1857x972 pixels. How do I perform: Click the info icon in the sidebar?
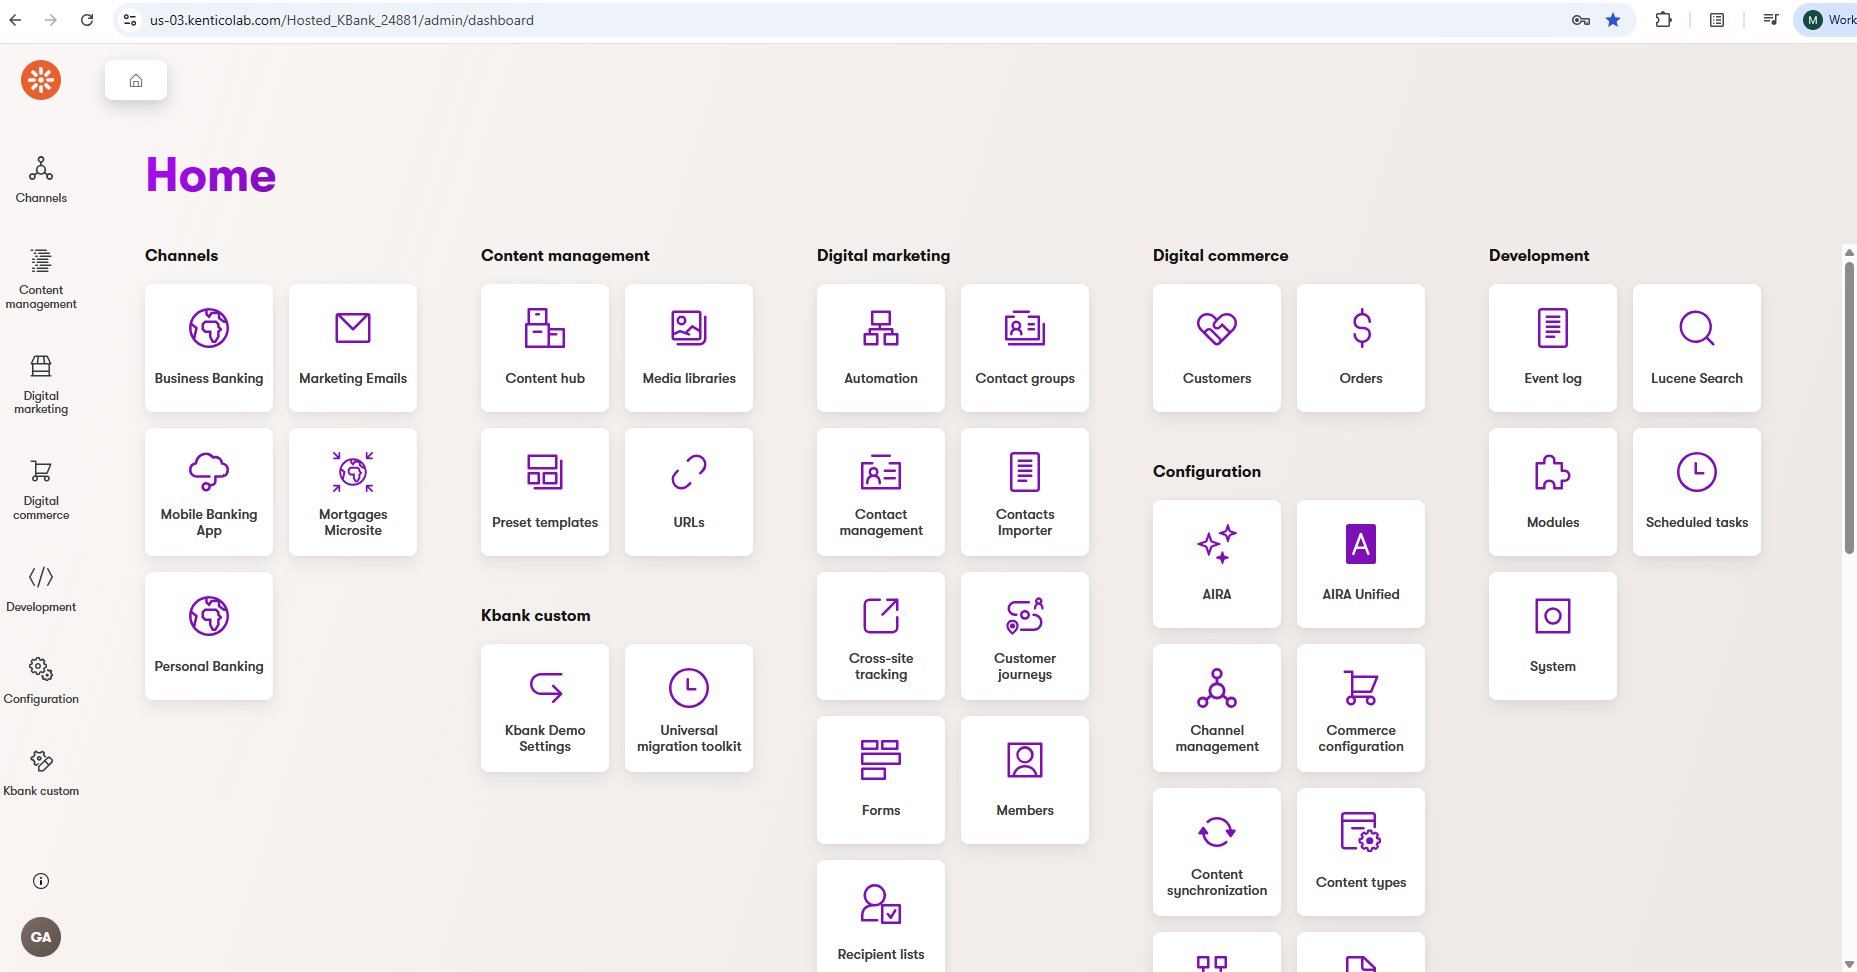(x=41, y=881)
